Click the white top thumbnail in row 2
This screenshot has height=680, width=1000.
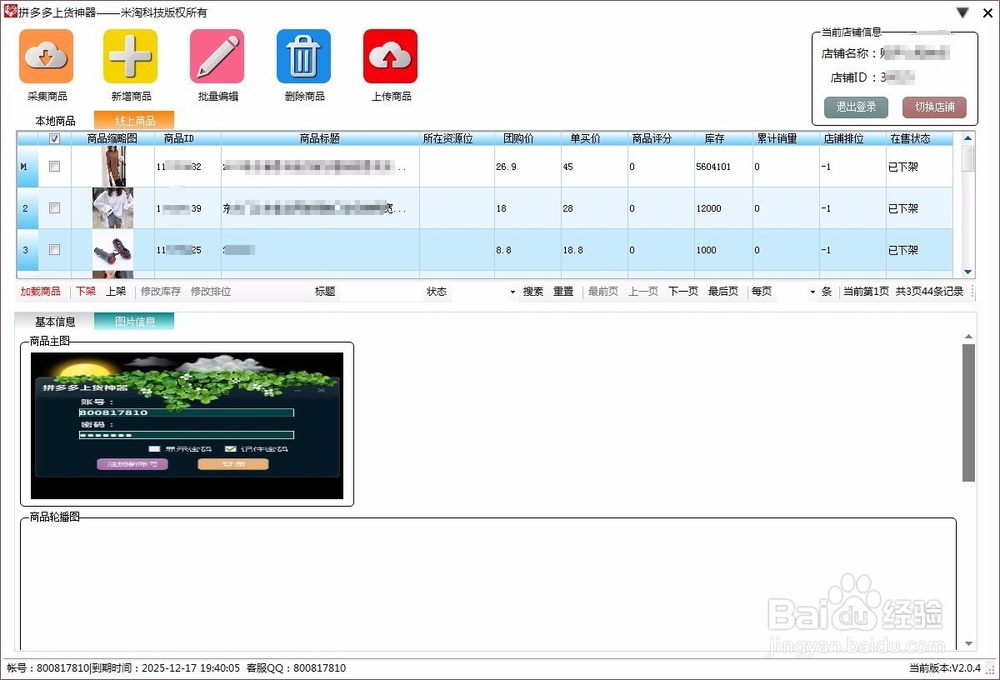[113, 208]
